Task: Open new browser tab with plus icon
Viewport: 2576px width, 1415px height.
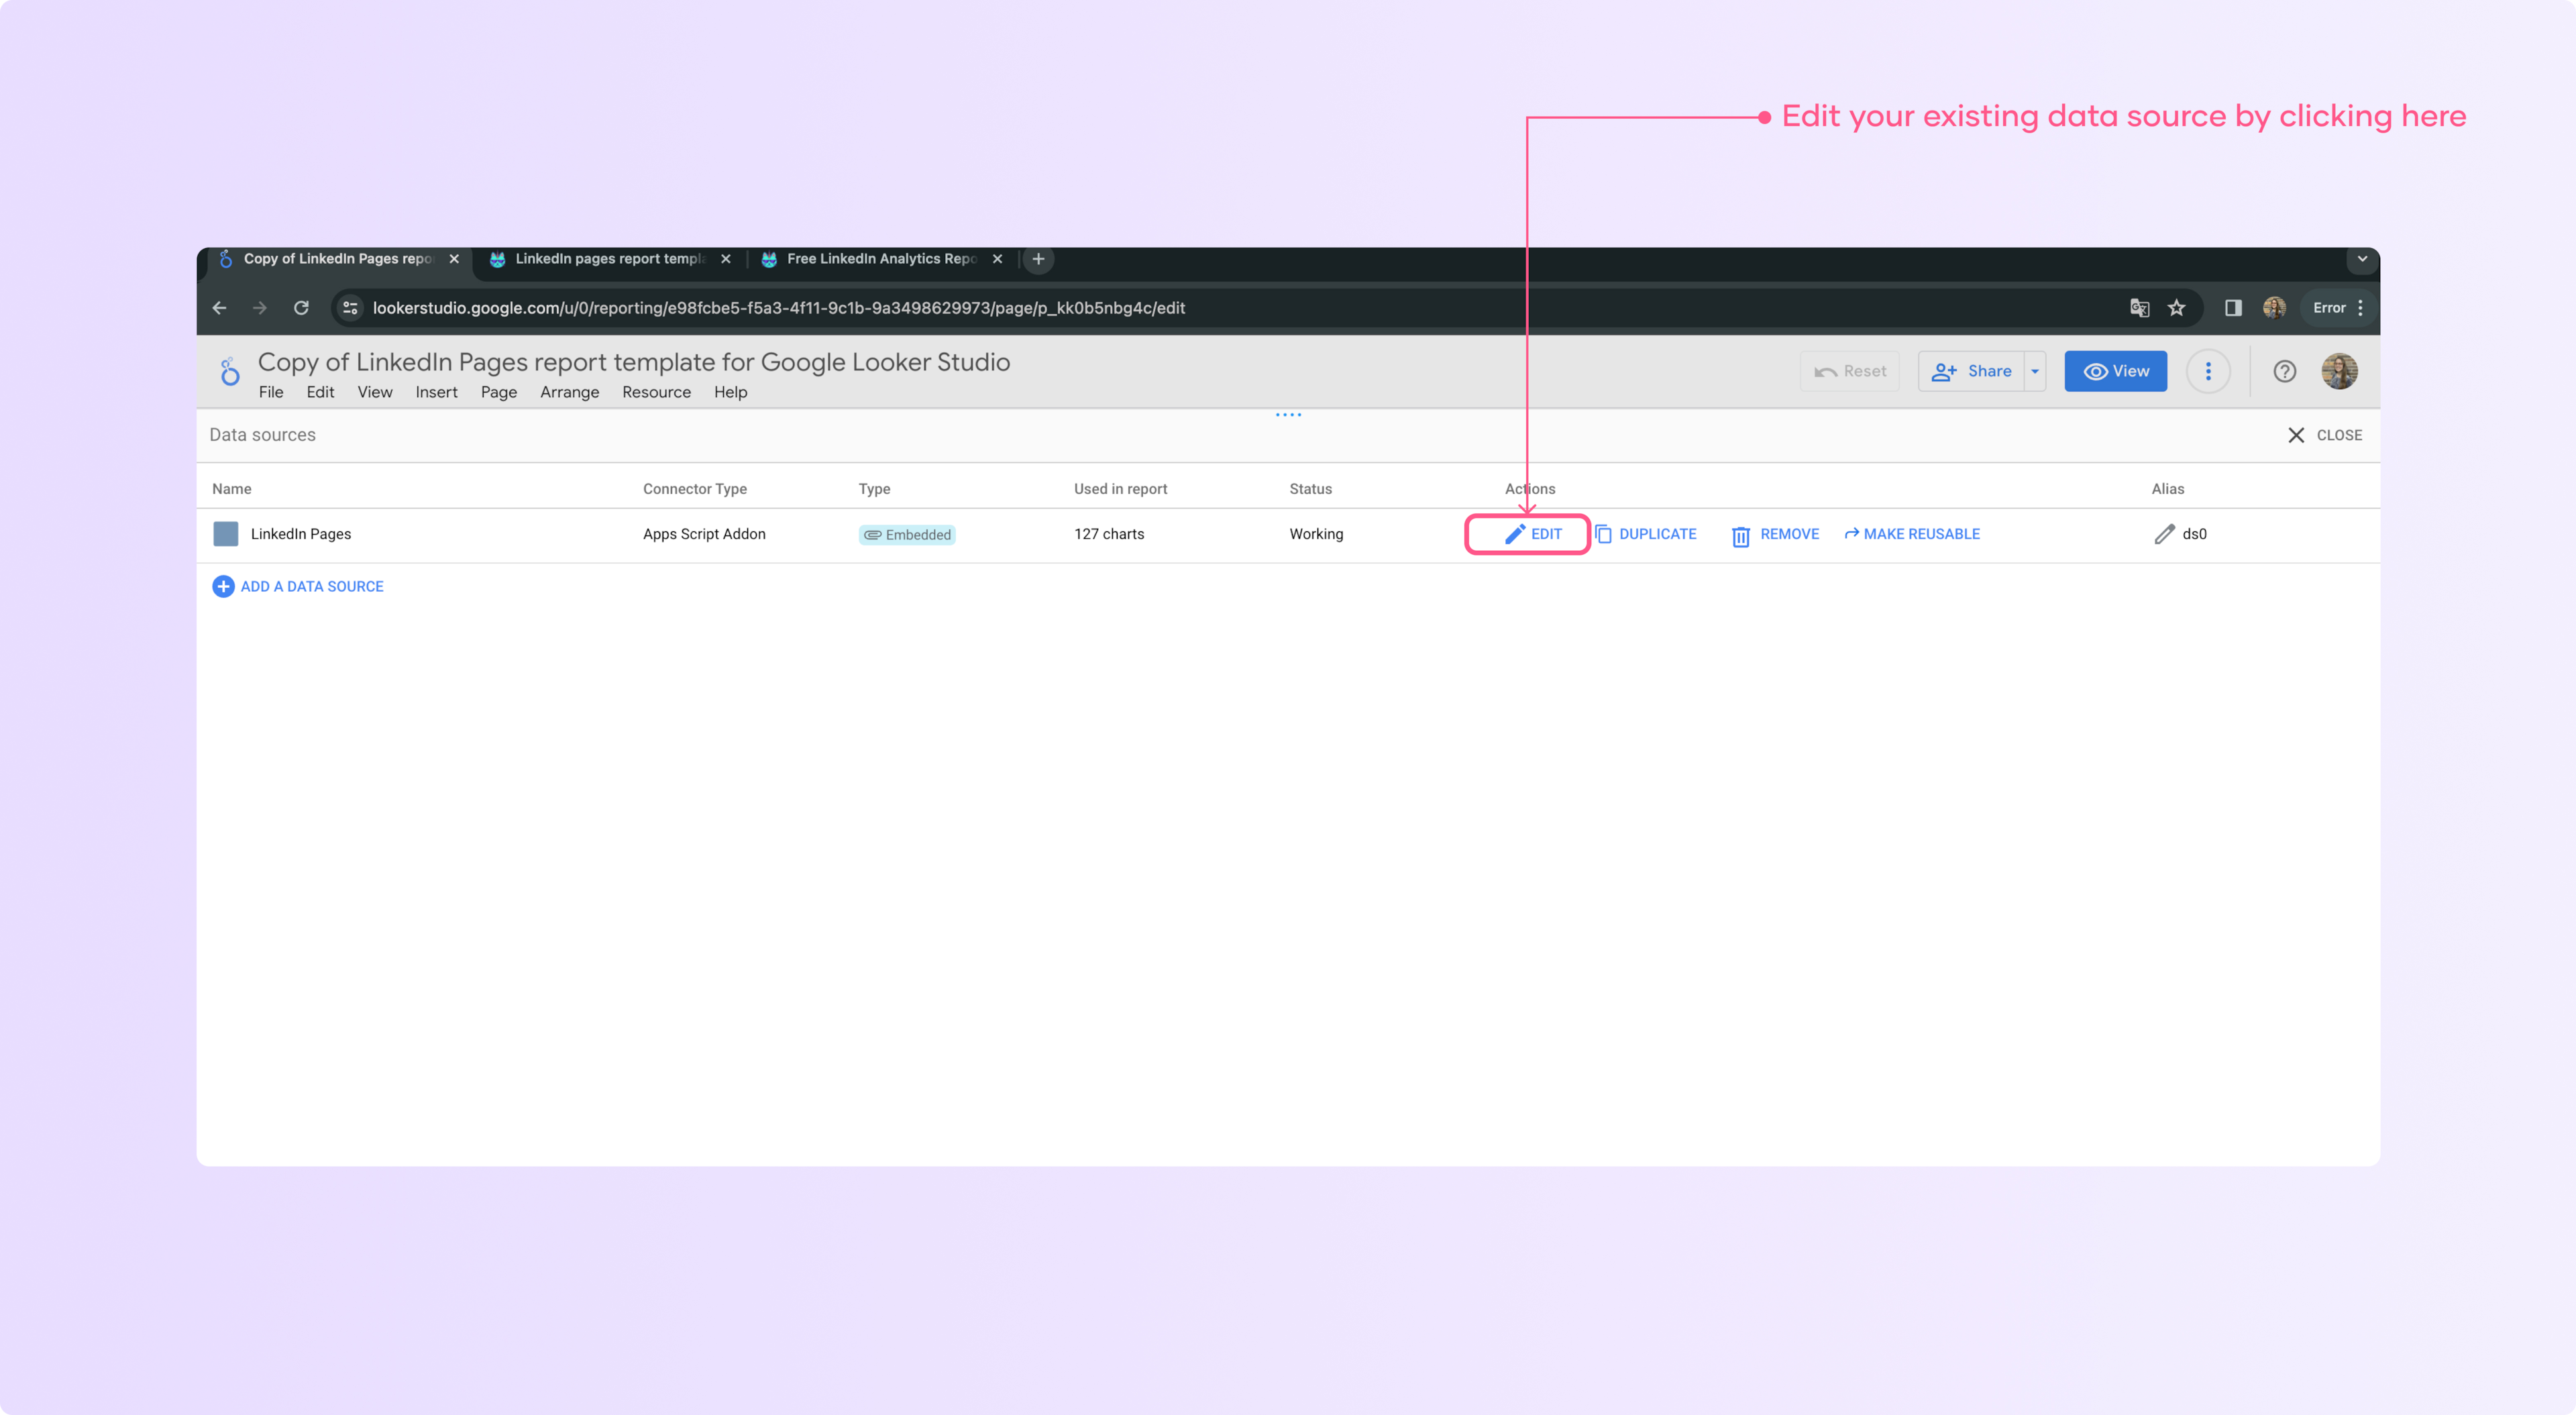Action: click(x=1038, y=259)
